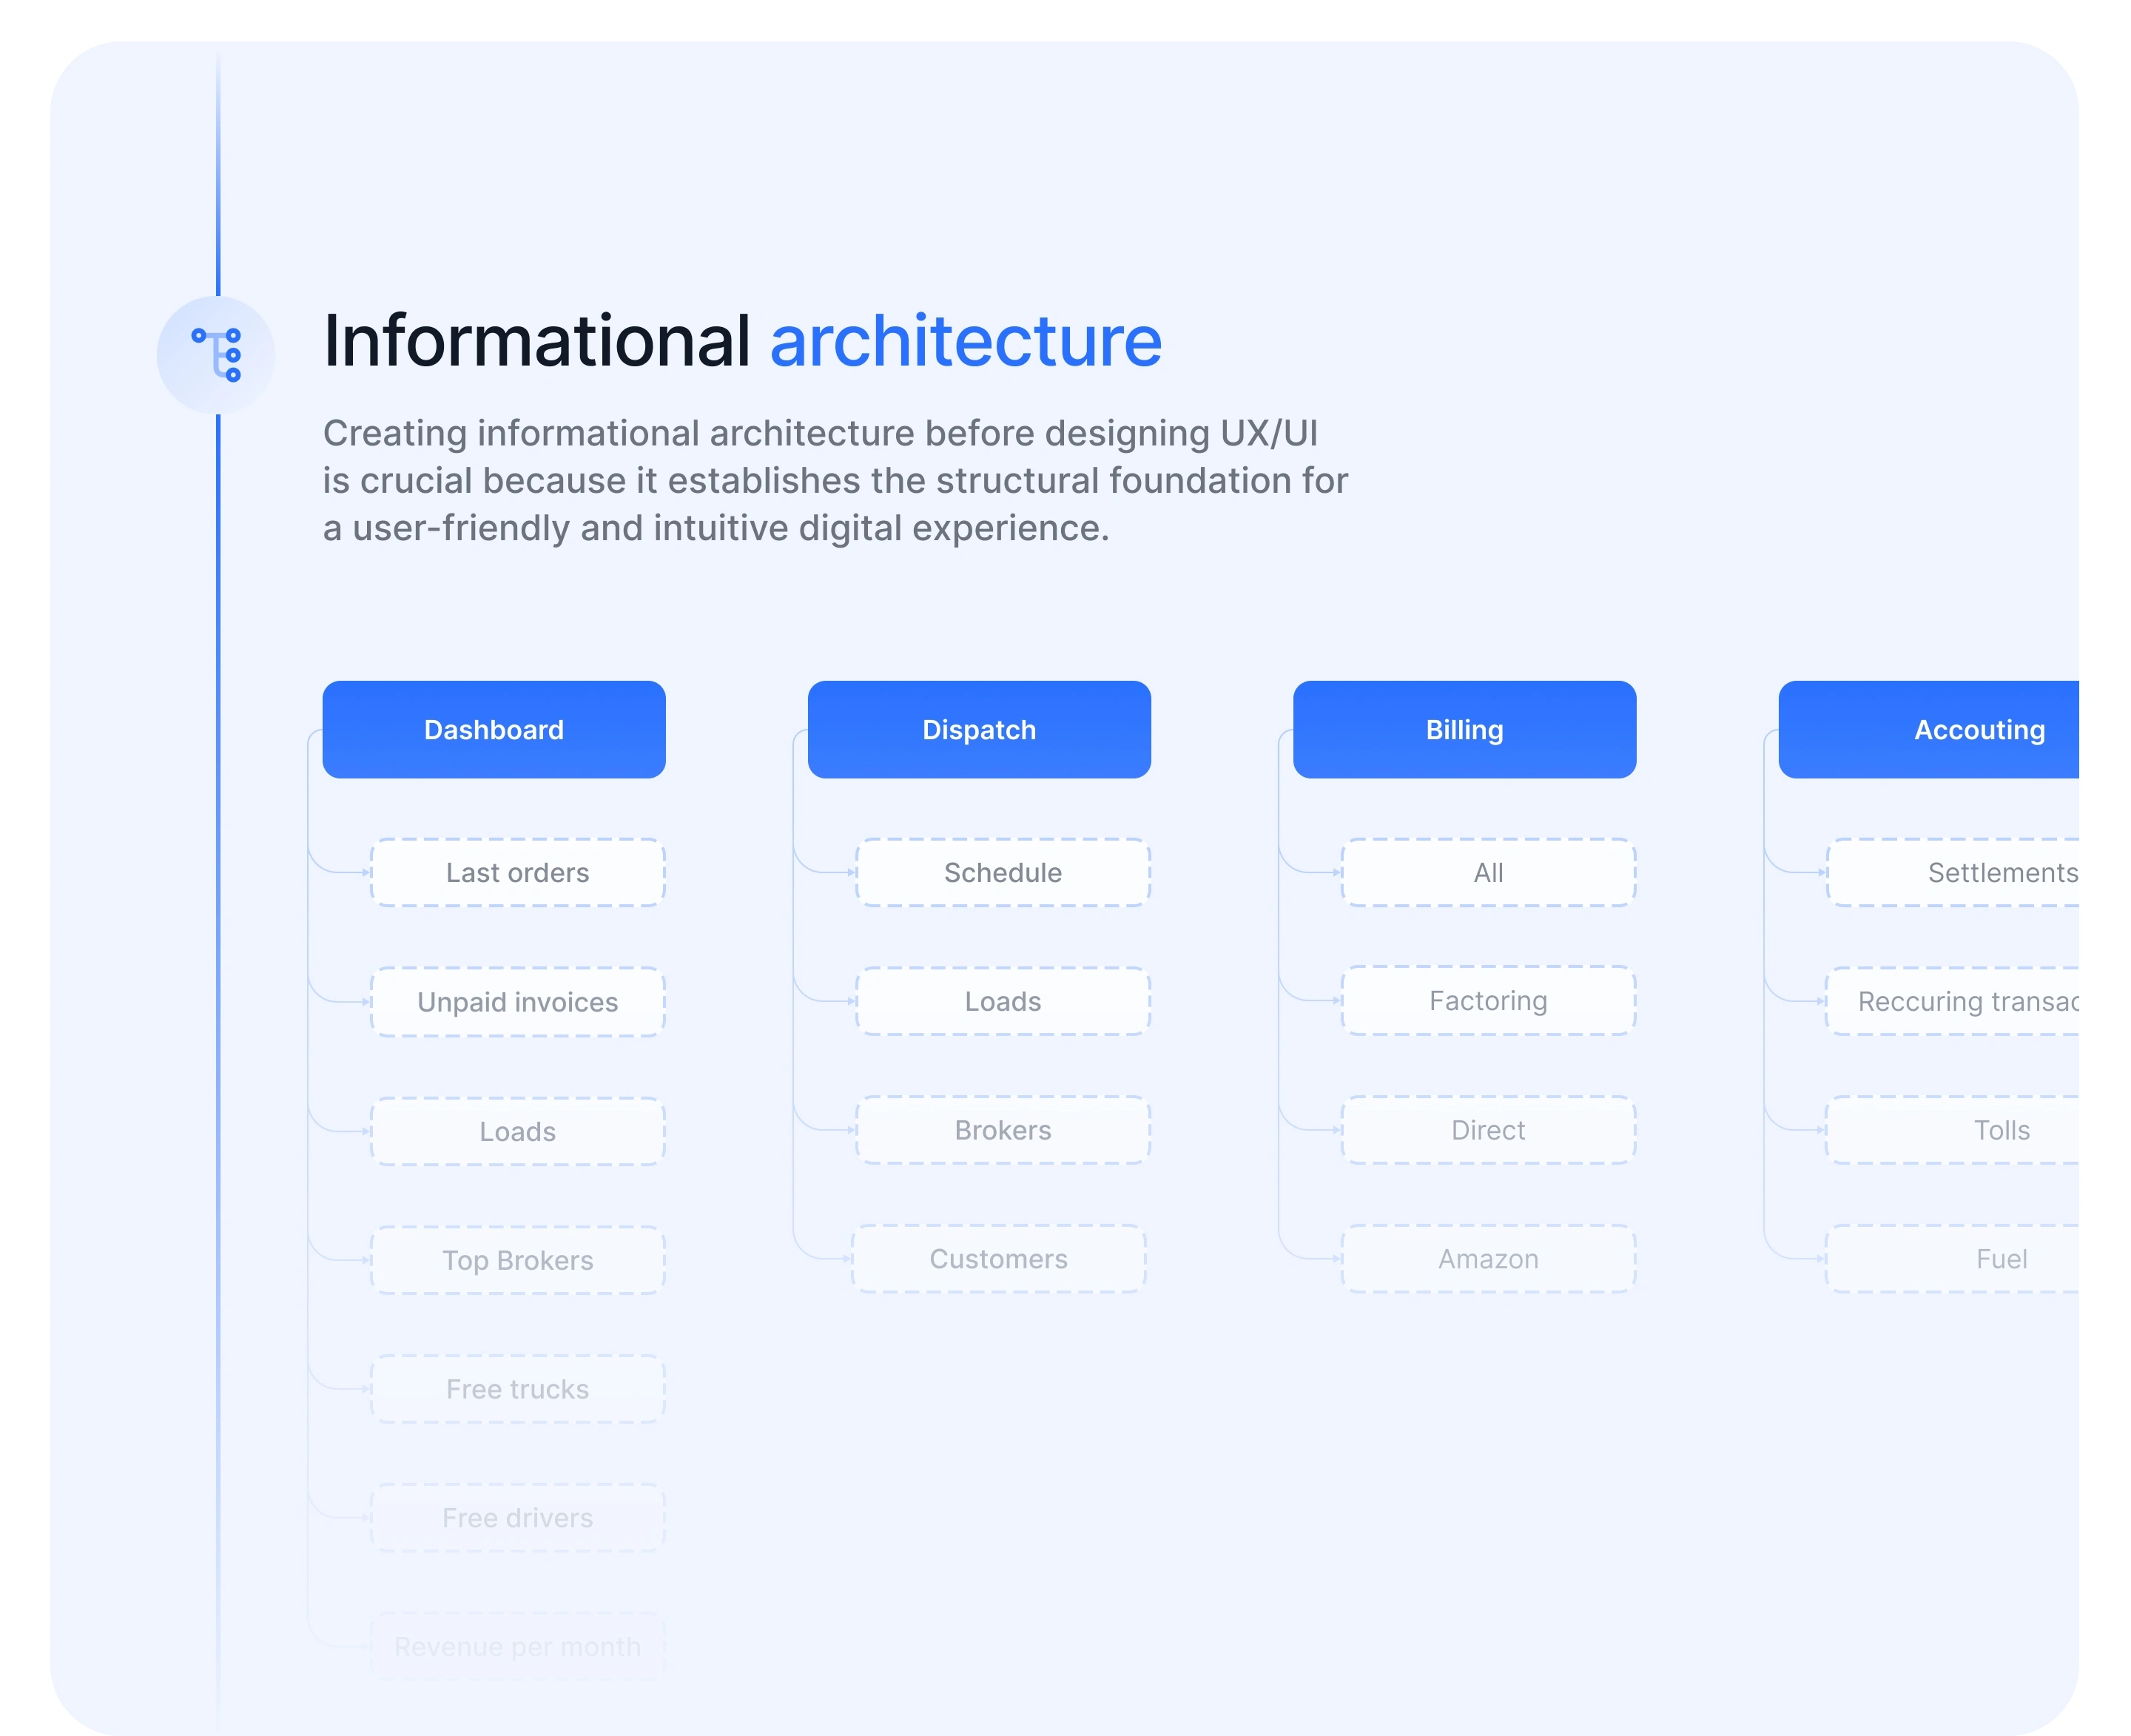Select the Brokers node

click(1002, 1130)
